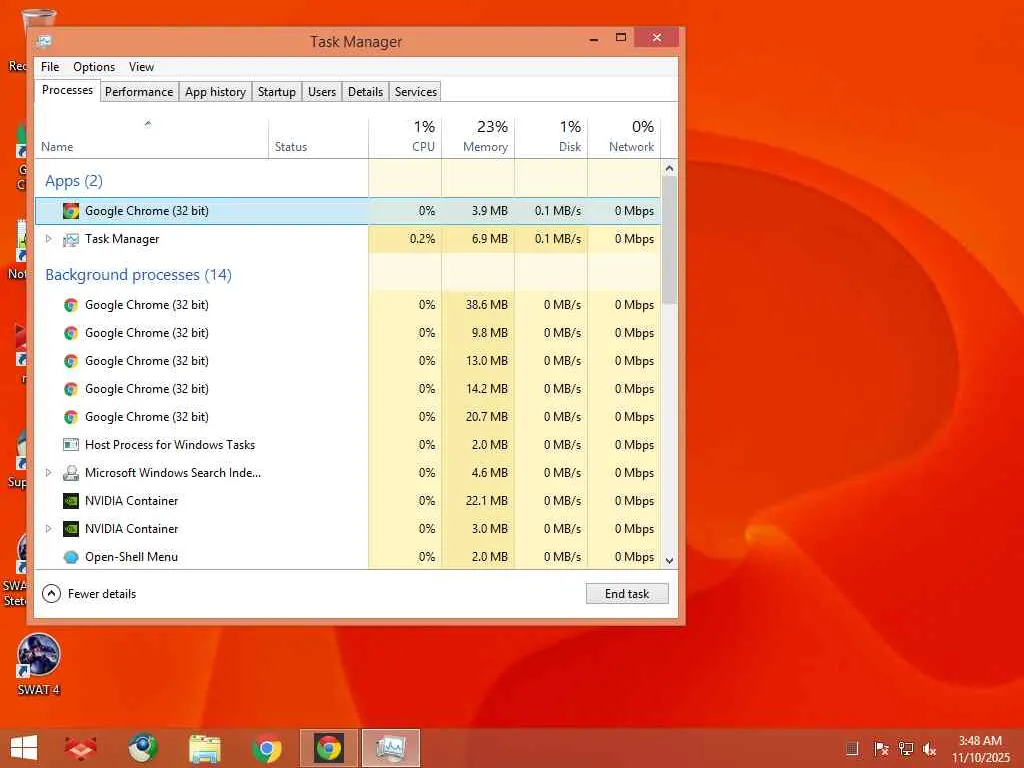Switch to the Startup tab
The image size is (1024, 768).
click(277, 92)
